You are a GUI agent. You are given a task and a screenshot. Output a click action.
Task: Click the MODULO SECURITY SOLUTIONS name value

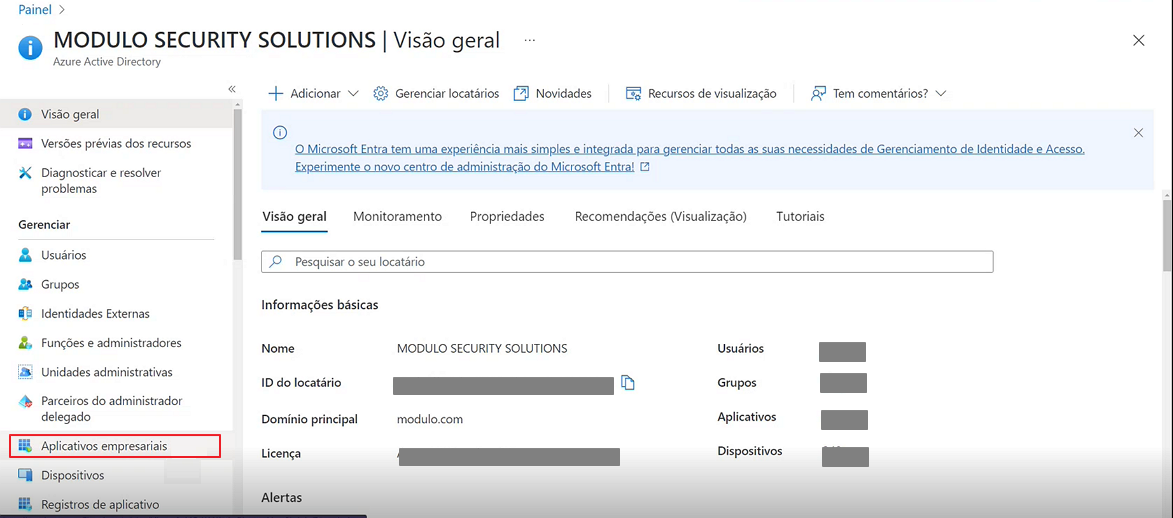coord(482,348)
